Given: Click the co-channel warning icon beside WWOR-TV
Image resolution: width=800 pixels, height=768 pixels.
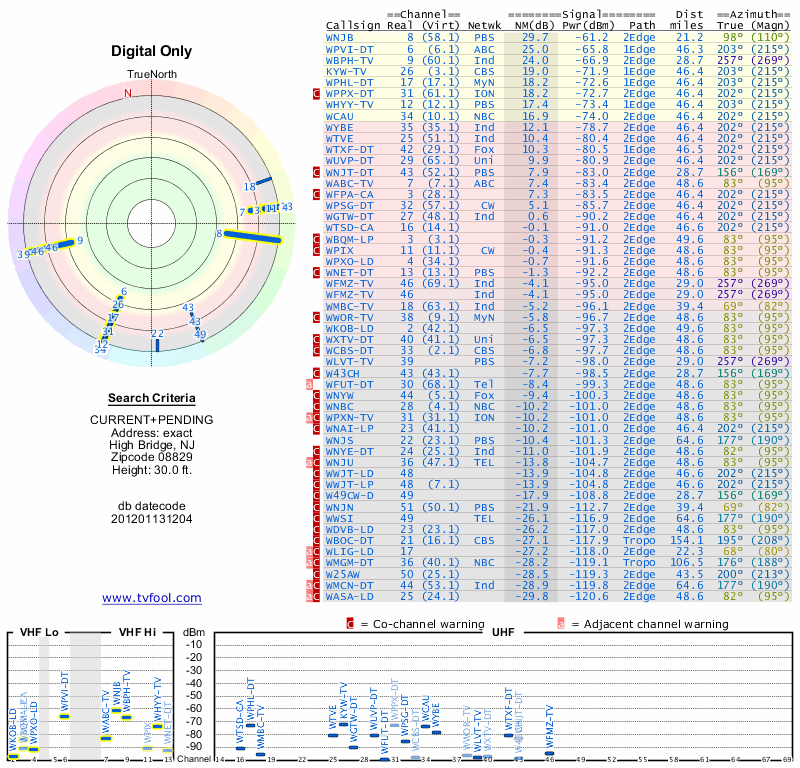Looking at the screenshot, I should tap(317, 317).
